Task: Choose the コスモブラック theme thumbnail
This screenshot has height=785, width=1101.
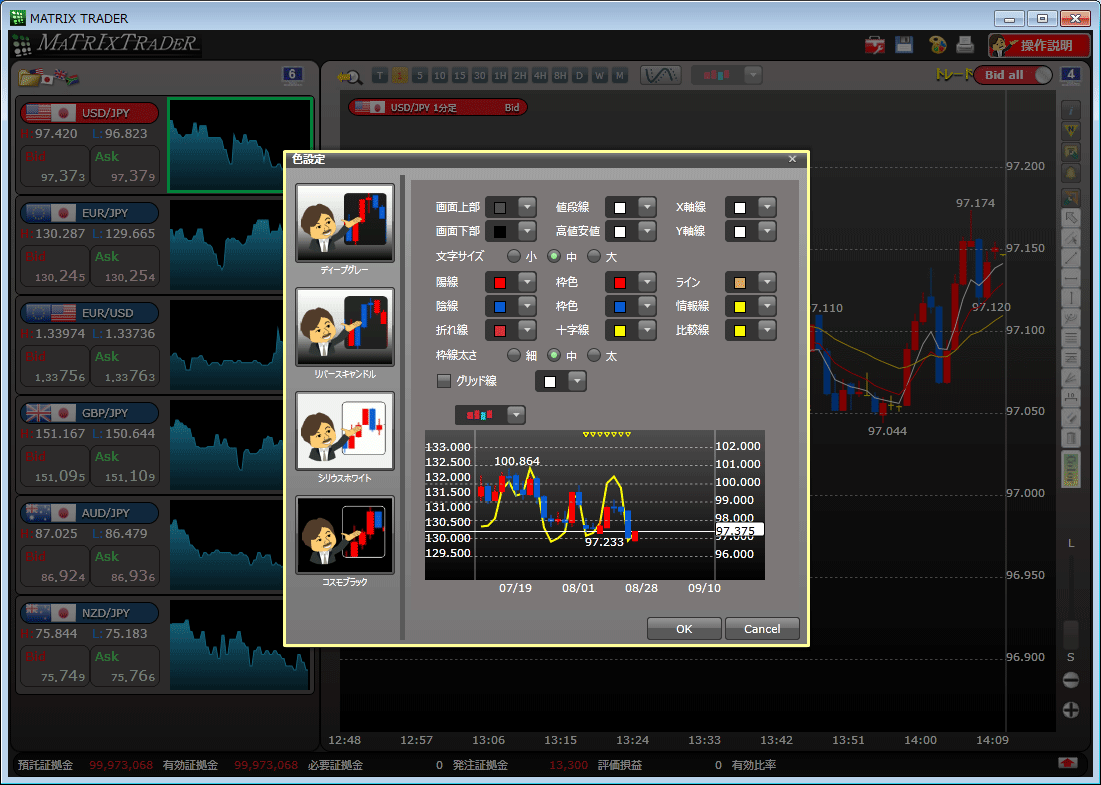Action: pos(345,534)
